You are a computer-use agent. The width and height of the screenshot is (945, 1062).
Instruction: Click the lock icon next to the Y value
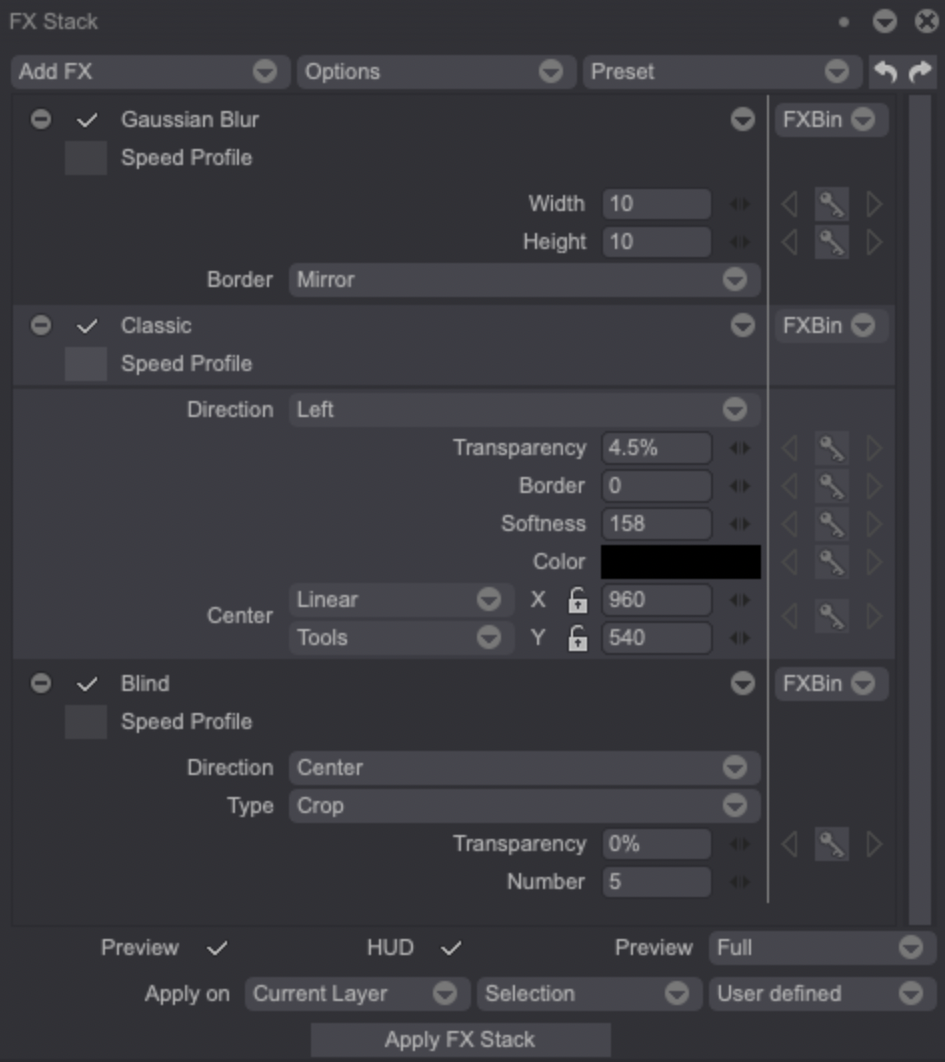point(576,637)
